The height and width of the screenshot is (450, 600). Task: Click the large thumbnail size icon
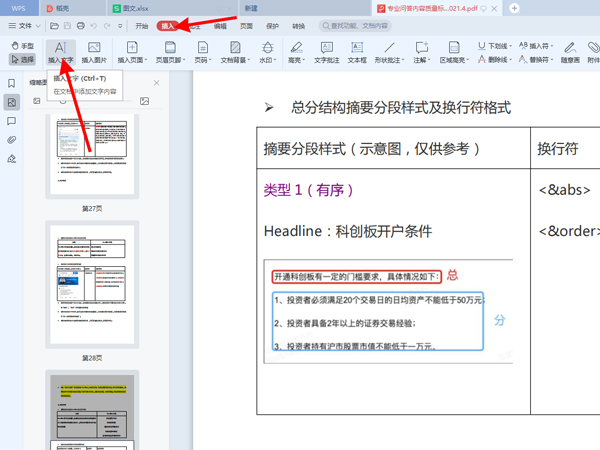click(145, 101)
